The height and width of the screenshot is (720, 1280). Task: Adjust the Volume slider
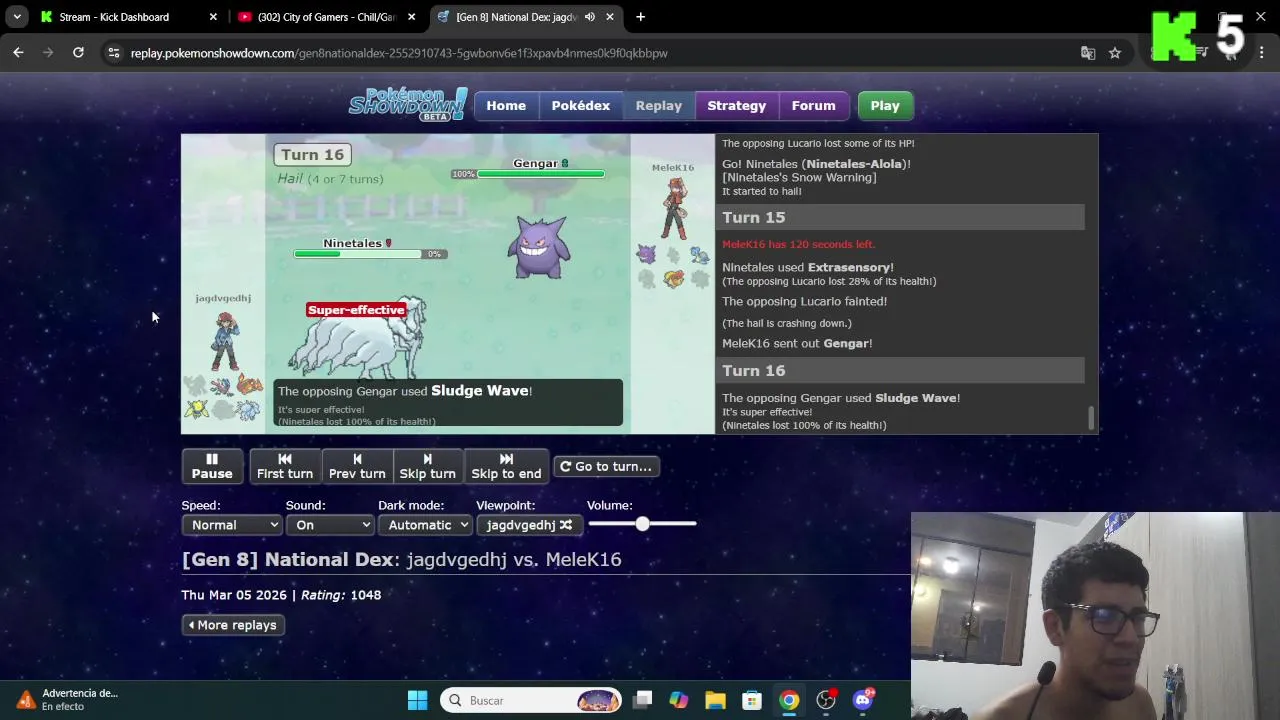click(642, 524)
